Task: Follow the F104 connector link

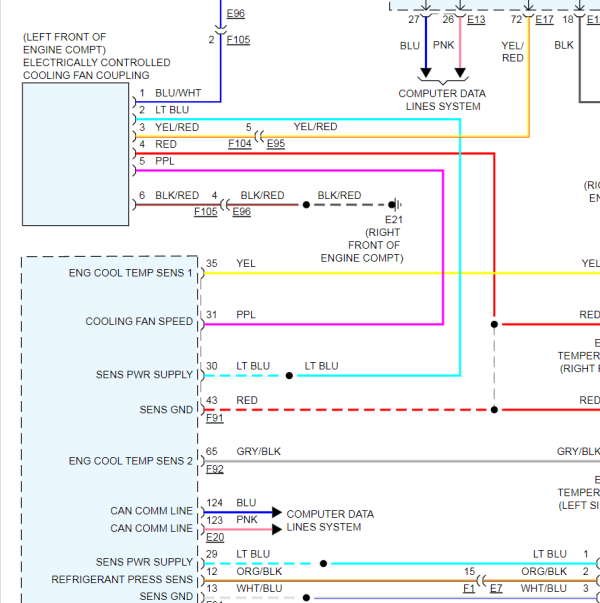Action: click(240, 144)
